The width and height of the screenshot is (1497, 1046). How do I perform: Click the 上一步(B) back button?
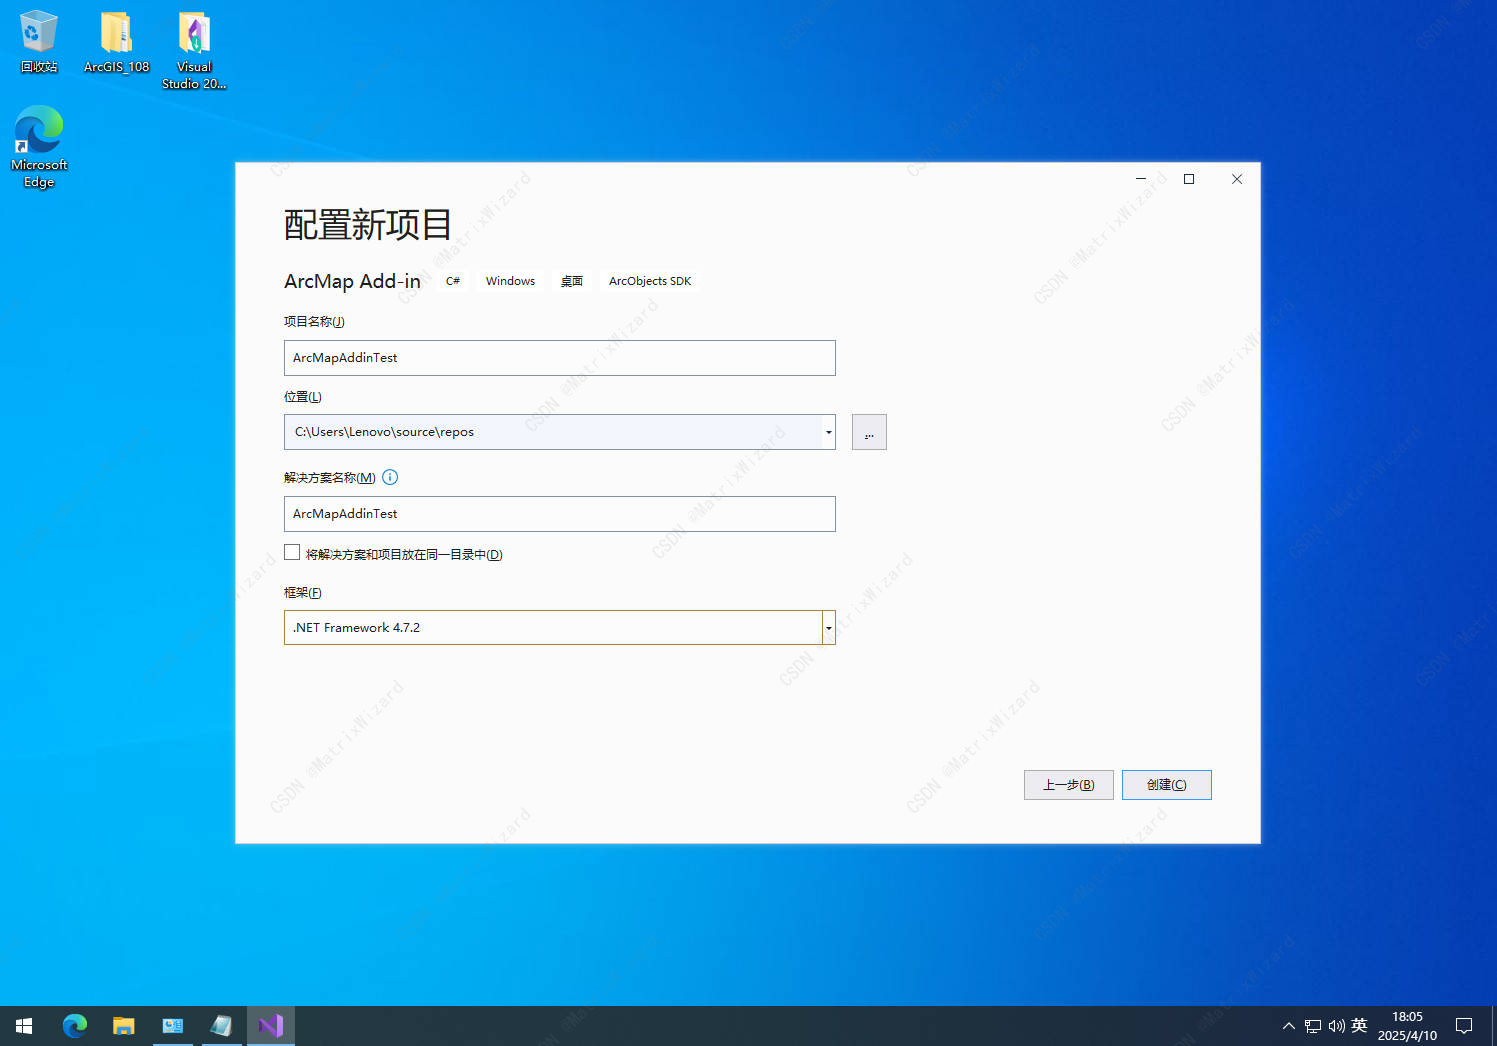click(1068, 785)
